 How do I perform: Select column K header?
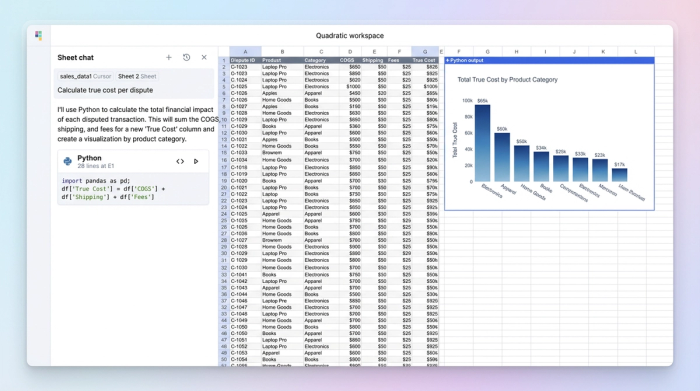click(603, 52)
